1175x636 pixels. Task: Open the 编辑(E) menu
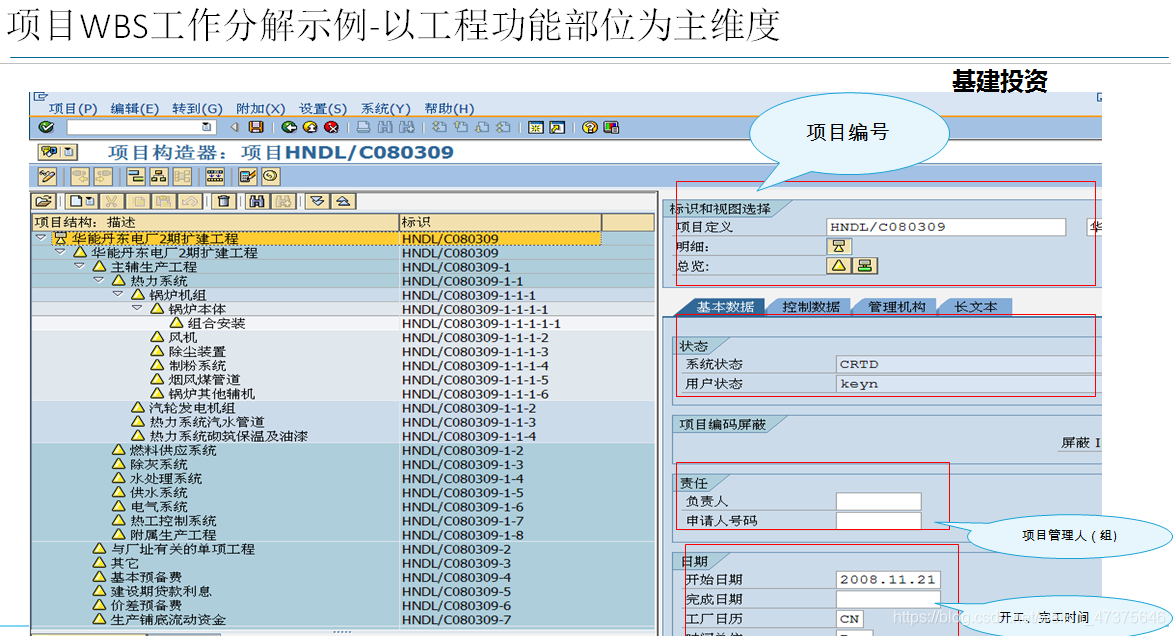135,109
